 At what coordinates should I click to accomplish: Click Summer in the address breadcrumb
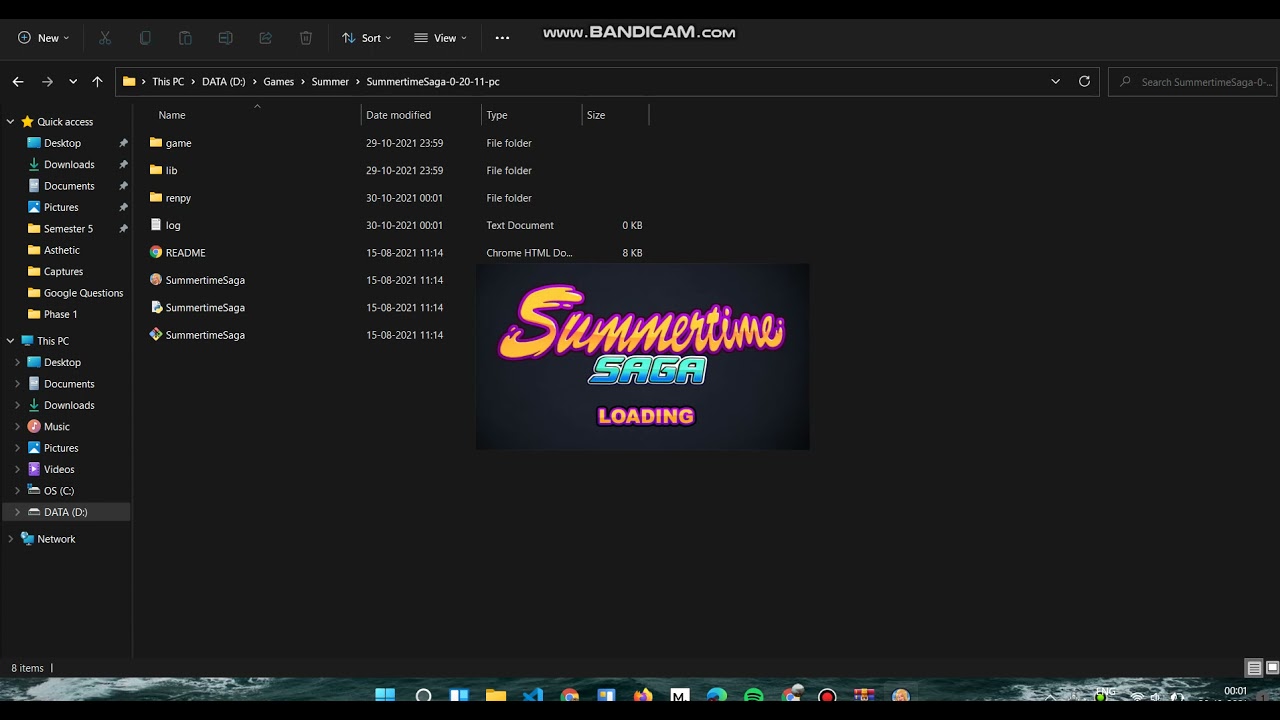pos(330,82)
